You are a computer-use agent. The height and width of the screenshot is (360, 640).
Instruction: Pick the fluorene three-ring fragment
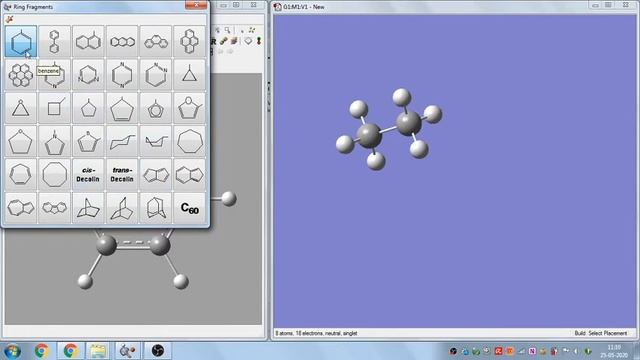tap(54, 208)
